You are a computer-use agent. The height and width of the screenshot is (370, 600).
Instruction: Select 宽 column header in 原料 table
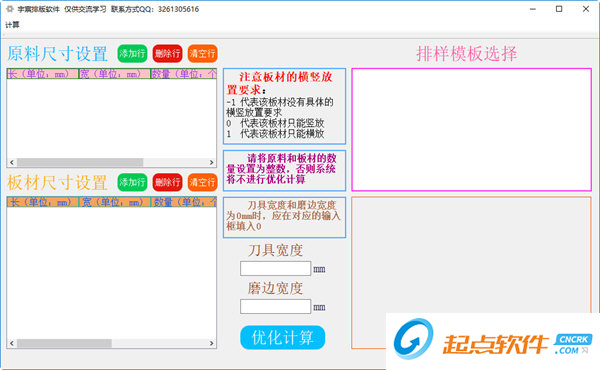tap(114, 74)
